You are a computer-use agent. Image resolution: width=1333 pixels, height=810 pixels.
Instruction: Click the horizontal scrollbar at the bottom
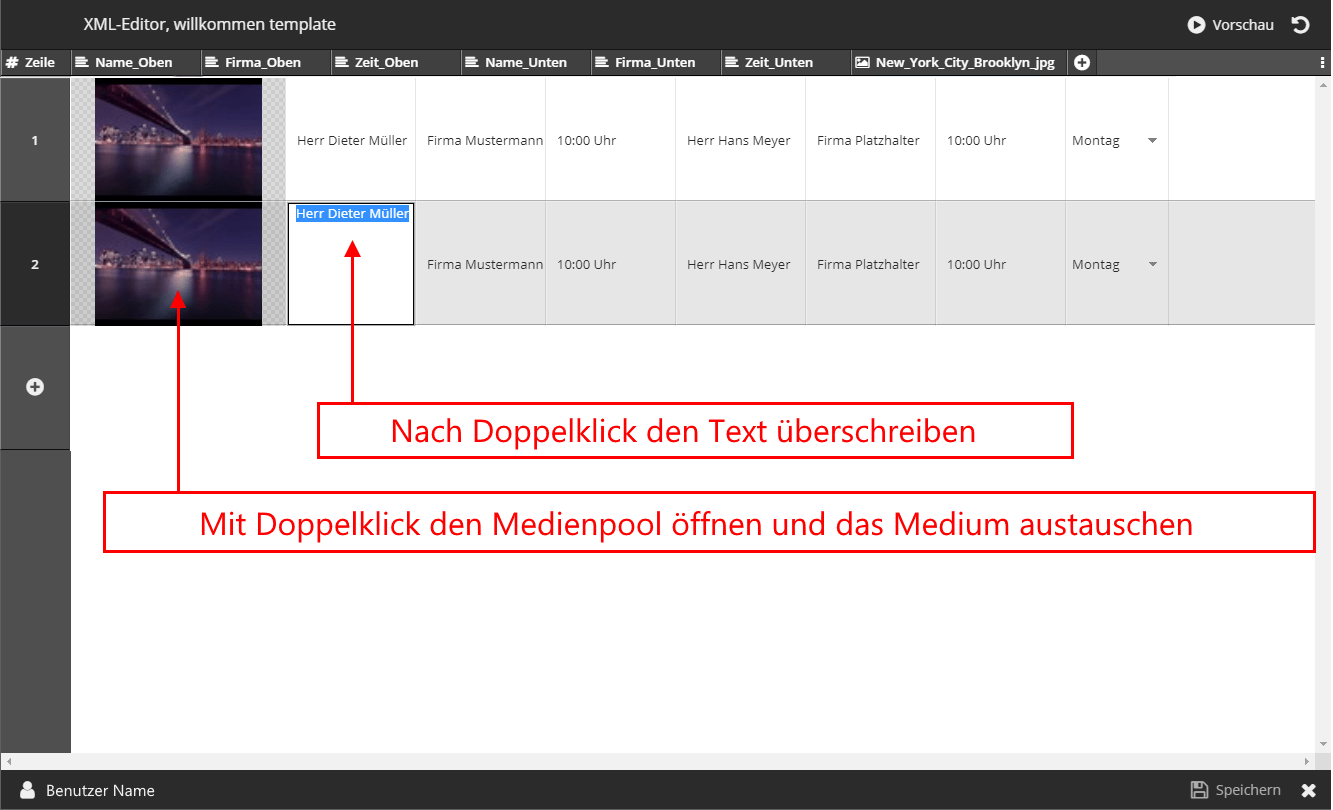click(660, 761)
